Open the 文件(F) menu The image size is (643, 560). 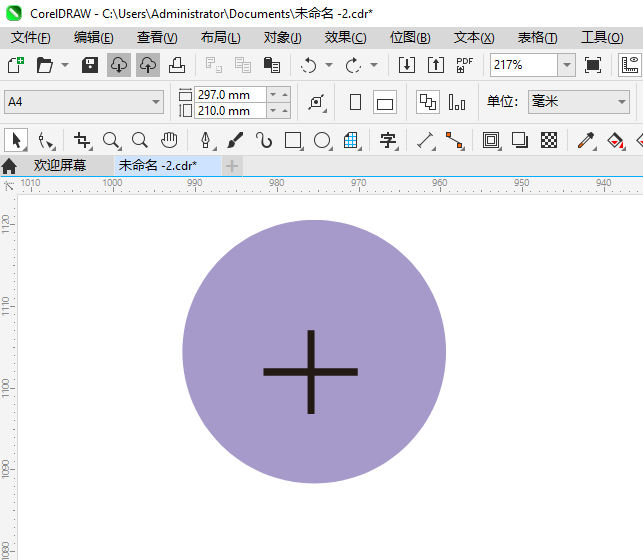pyautogui.click(x=30, y=37)
